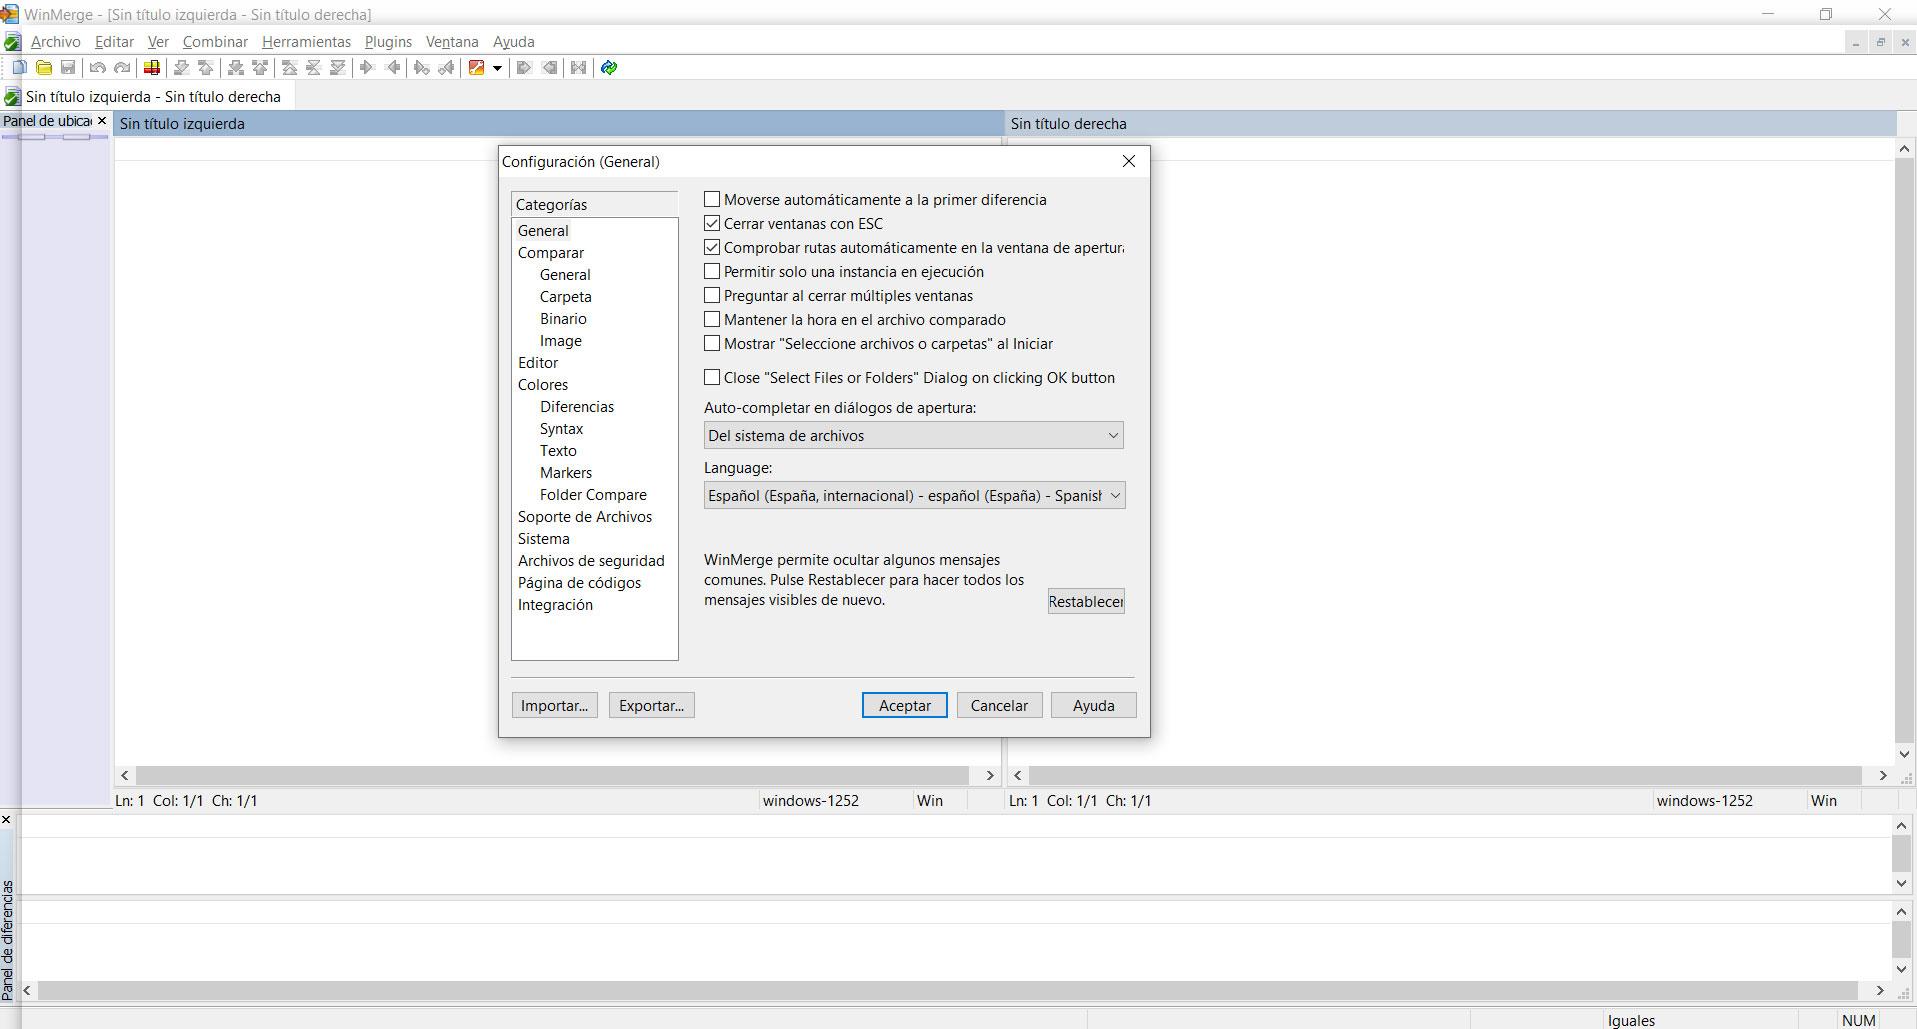The image size is (1917, 1029).
Task: Click the Redo toolbar icon
Action: (122, 67)
